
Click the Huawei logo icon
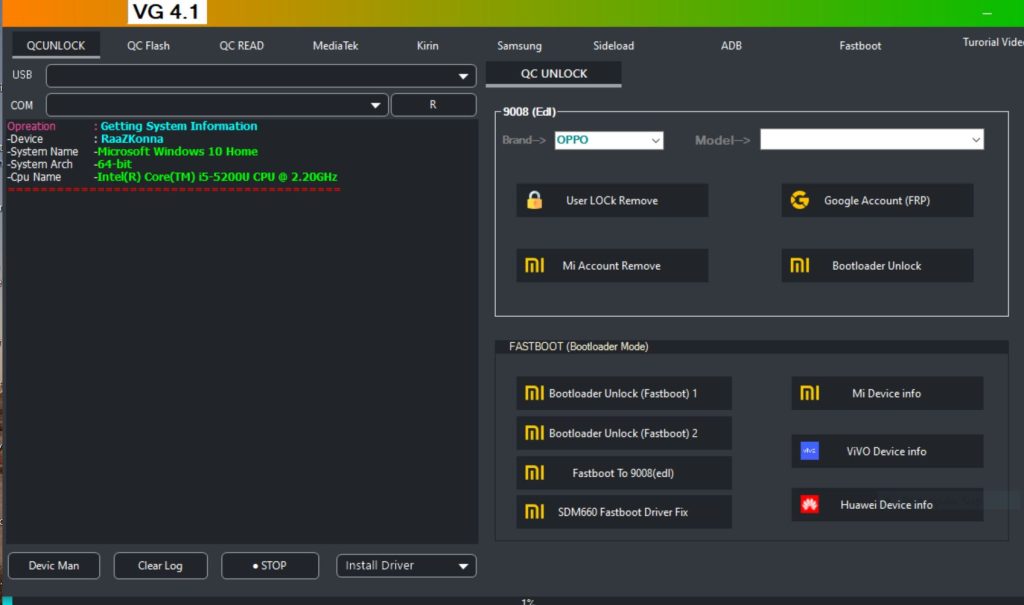(809, 504)
